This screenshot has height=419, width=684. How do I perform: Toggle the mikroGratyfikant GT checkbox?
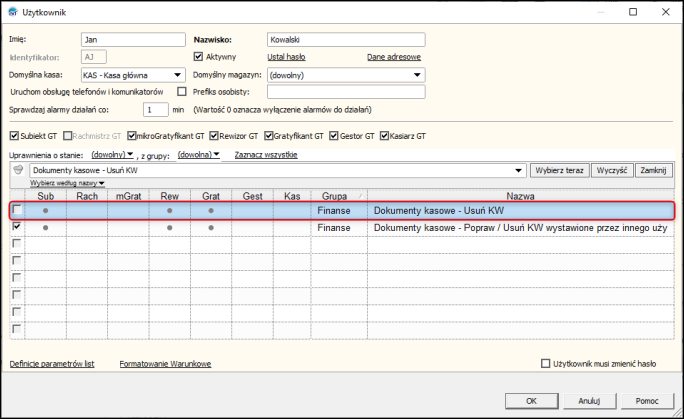[x=132, y=136]
